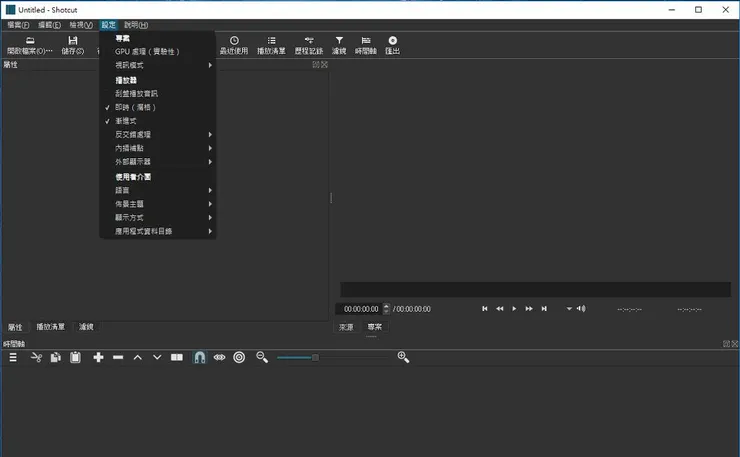Open player zoom dropdown arrow beside volume
Image resolution: width=740 pixels, height=457 pixels.
coord(569,309)
